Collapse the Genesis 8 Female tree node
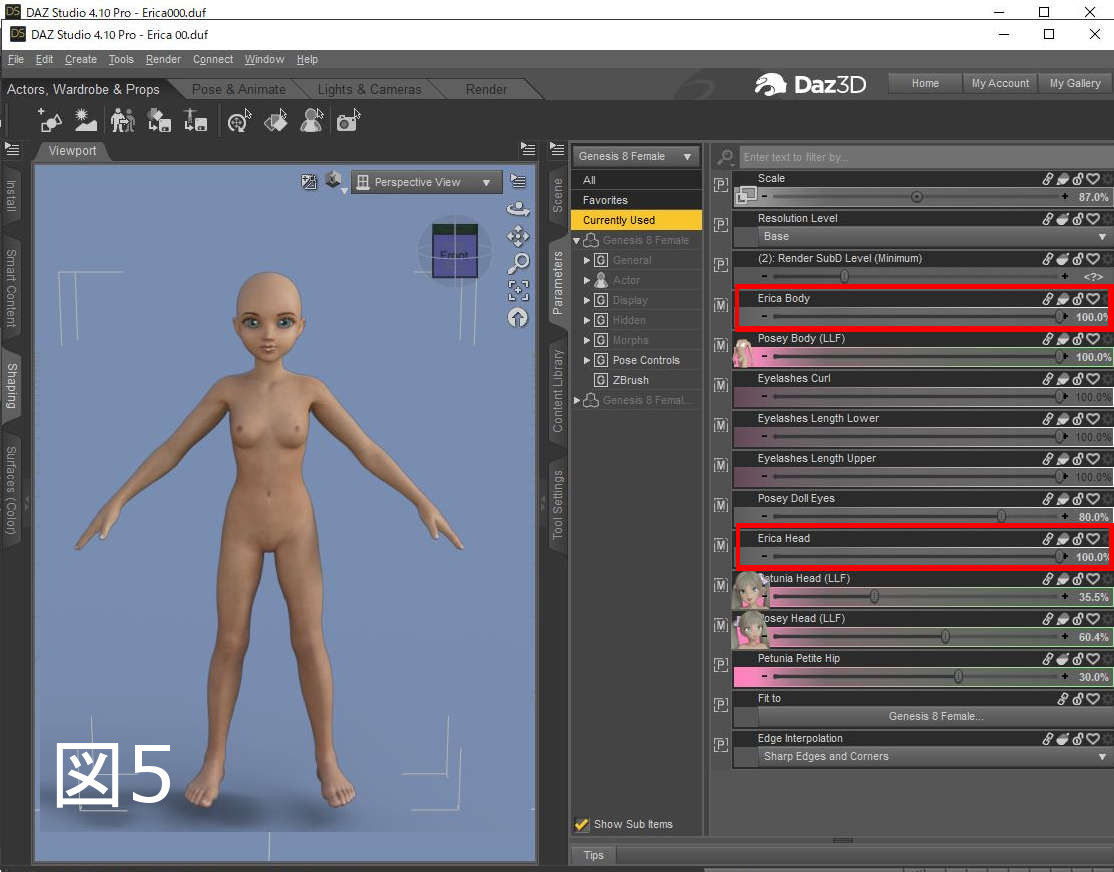 tap(576, 240)
